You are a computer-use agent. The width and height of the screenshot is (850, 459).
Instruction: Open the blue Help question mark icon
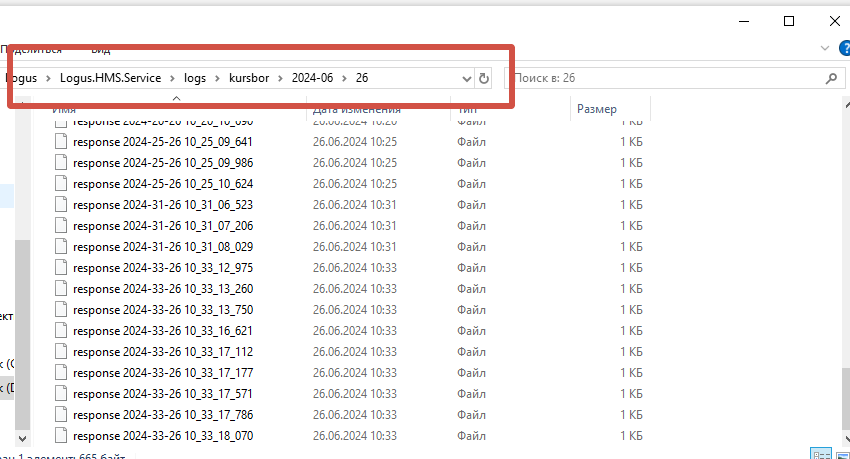coord(842,48)
